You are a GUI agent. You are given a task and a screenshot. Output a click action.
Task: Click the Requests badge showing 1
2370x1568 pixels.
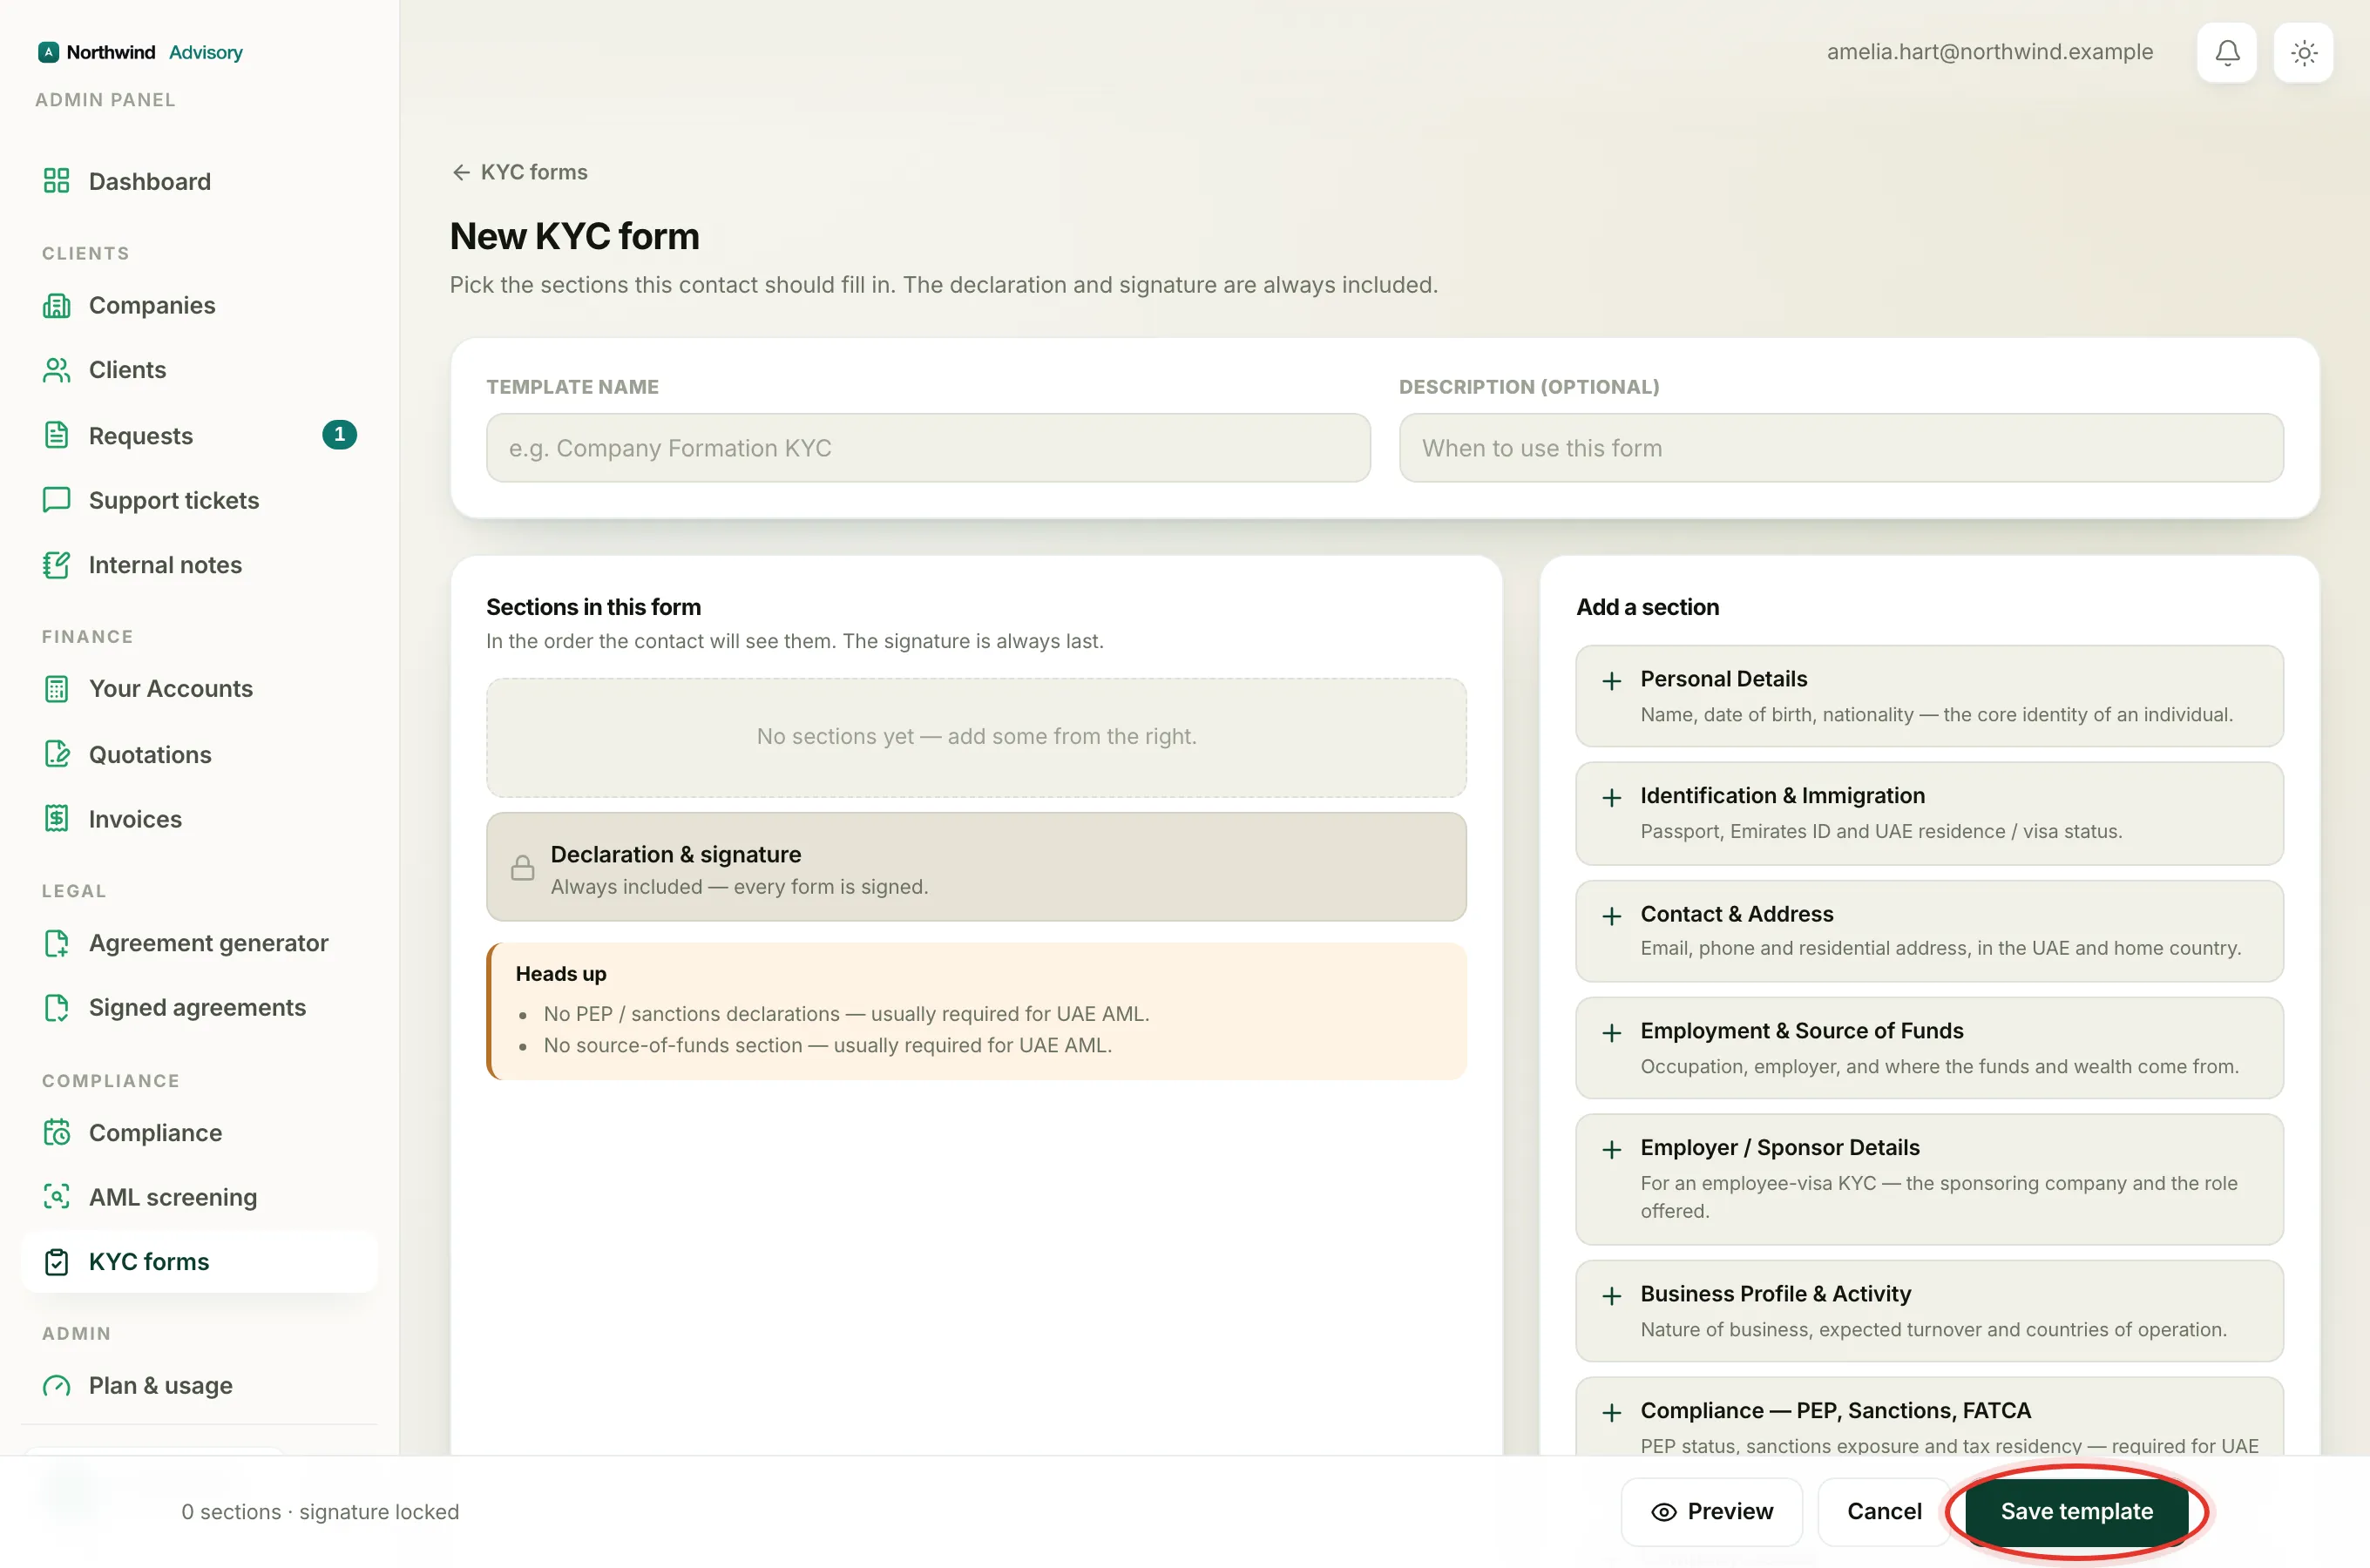(x=339, y=435)
